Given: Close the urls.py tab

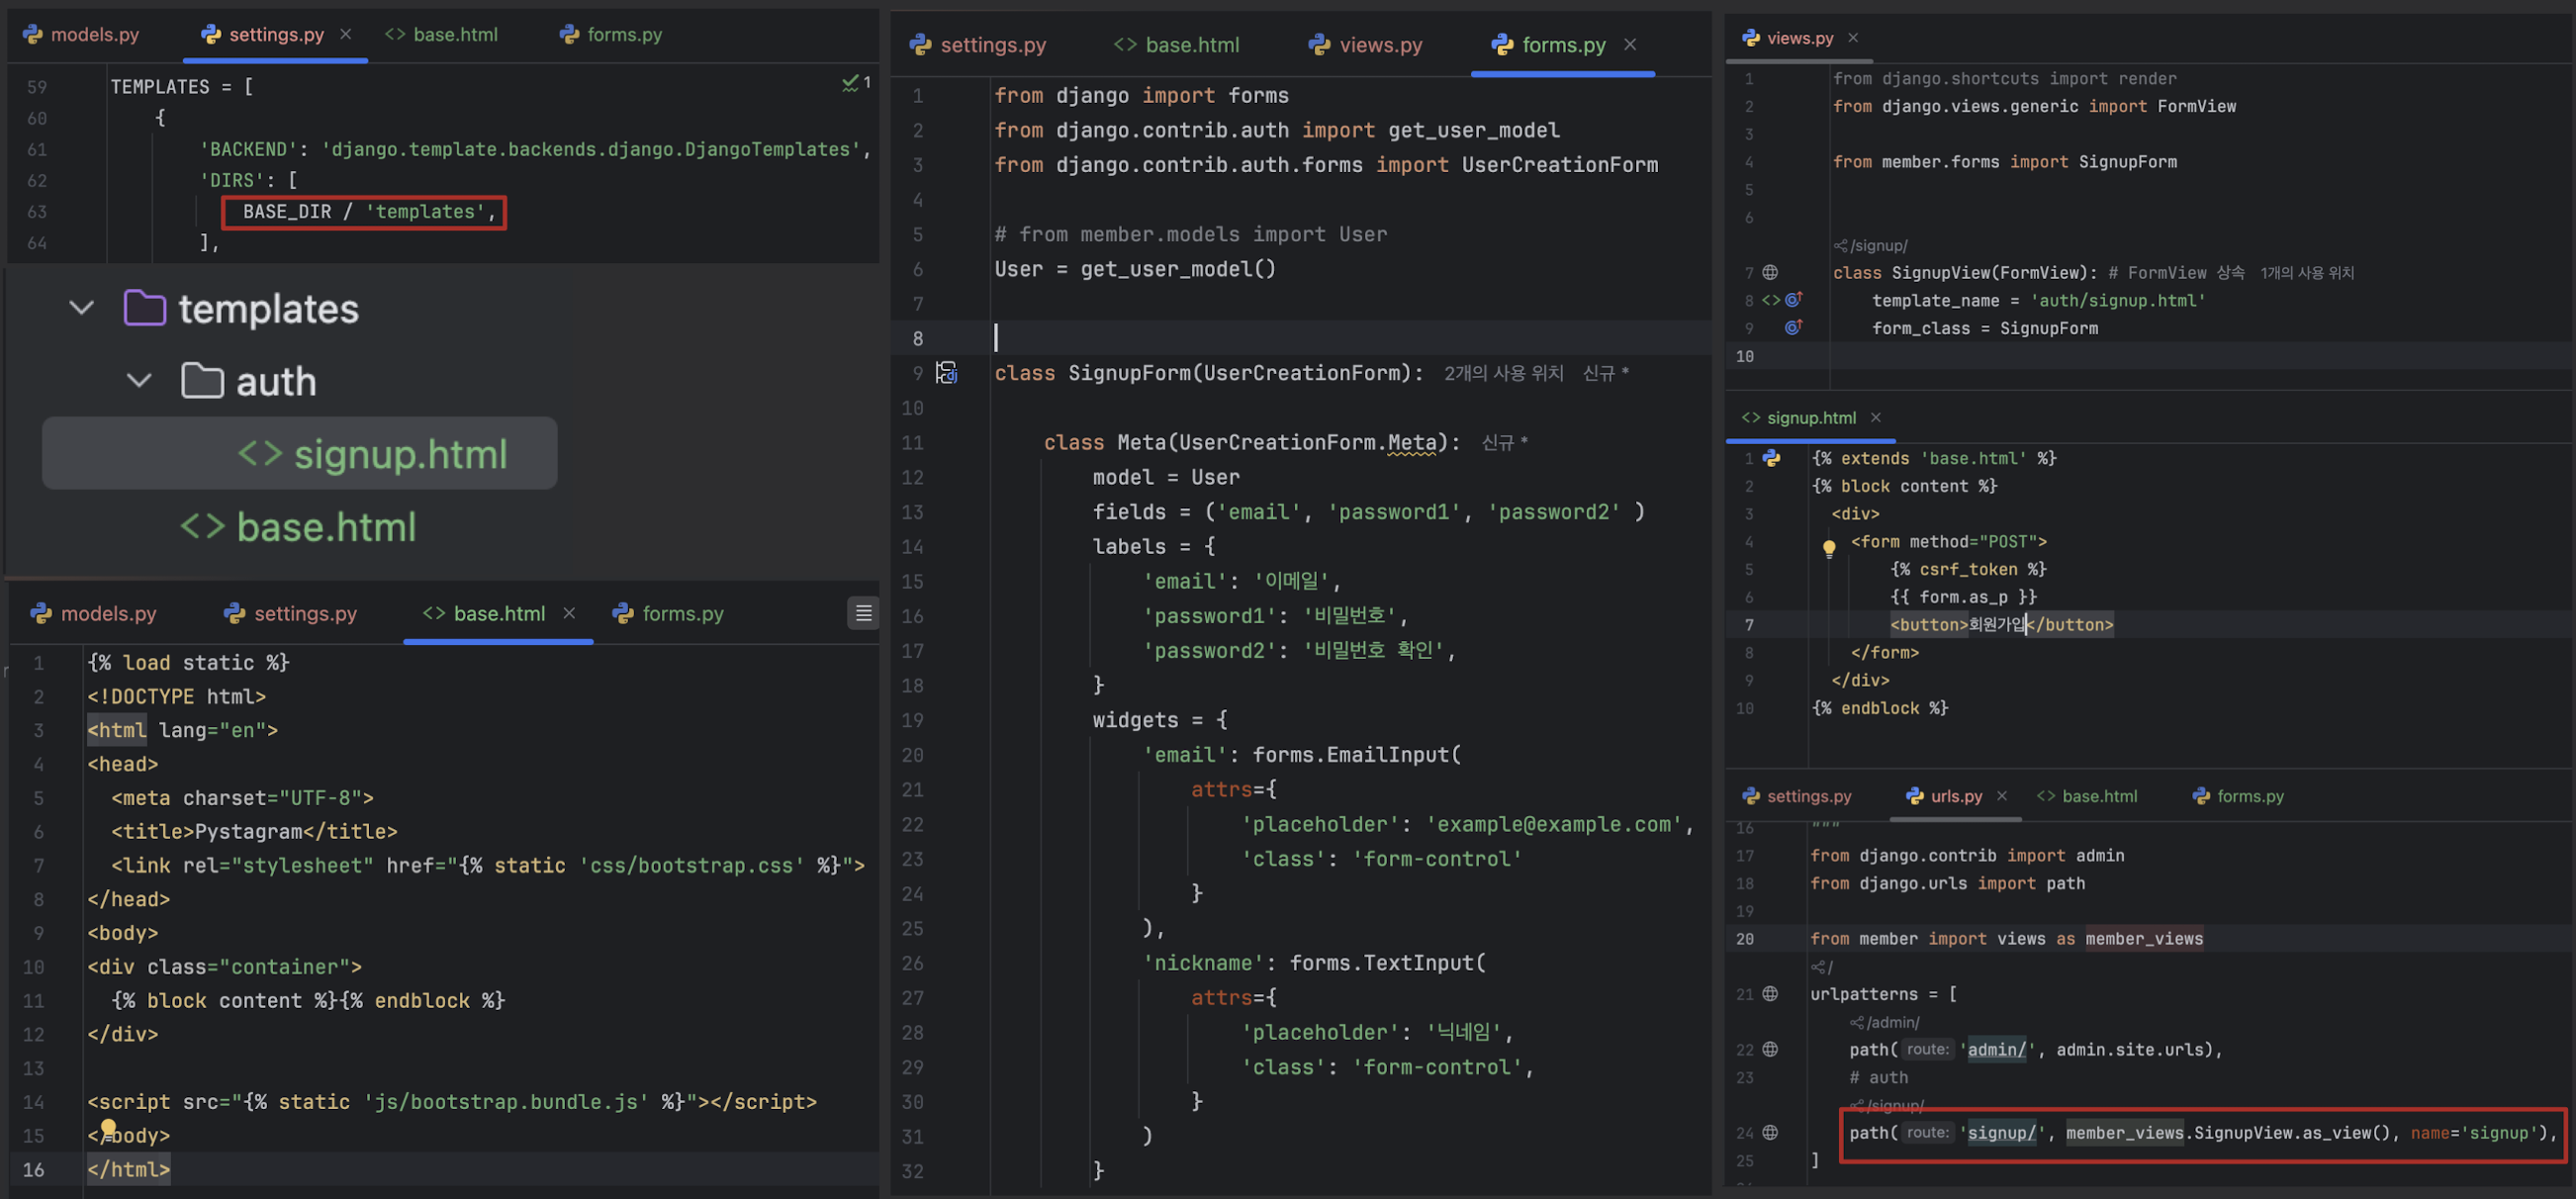Looking at the screenshot, I should pos(2002,796).
